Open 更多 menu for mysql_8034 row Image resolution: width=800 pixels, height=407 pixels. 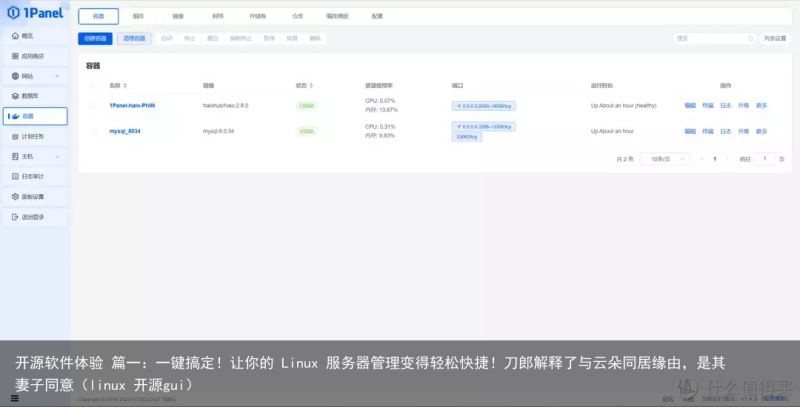[x=761, y=131]
